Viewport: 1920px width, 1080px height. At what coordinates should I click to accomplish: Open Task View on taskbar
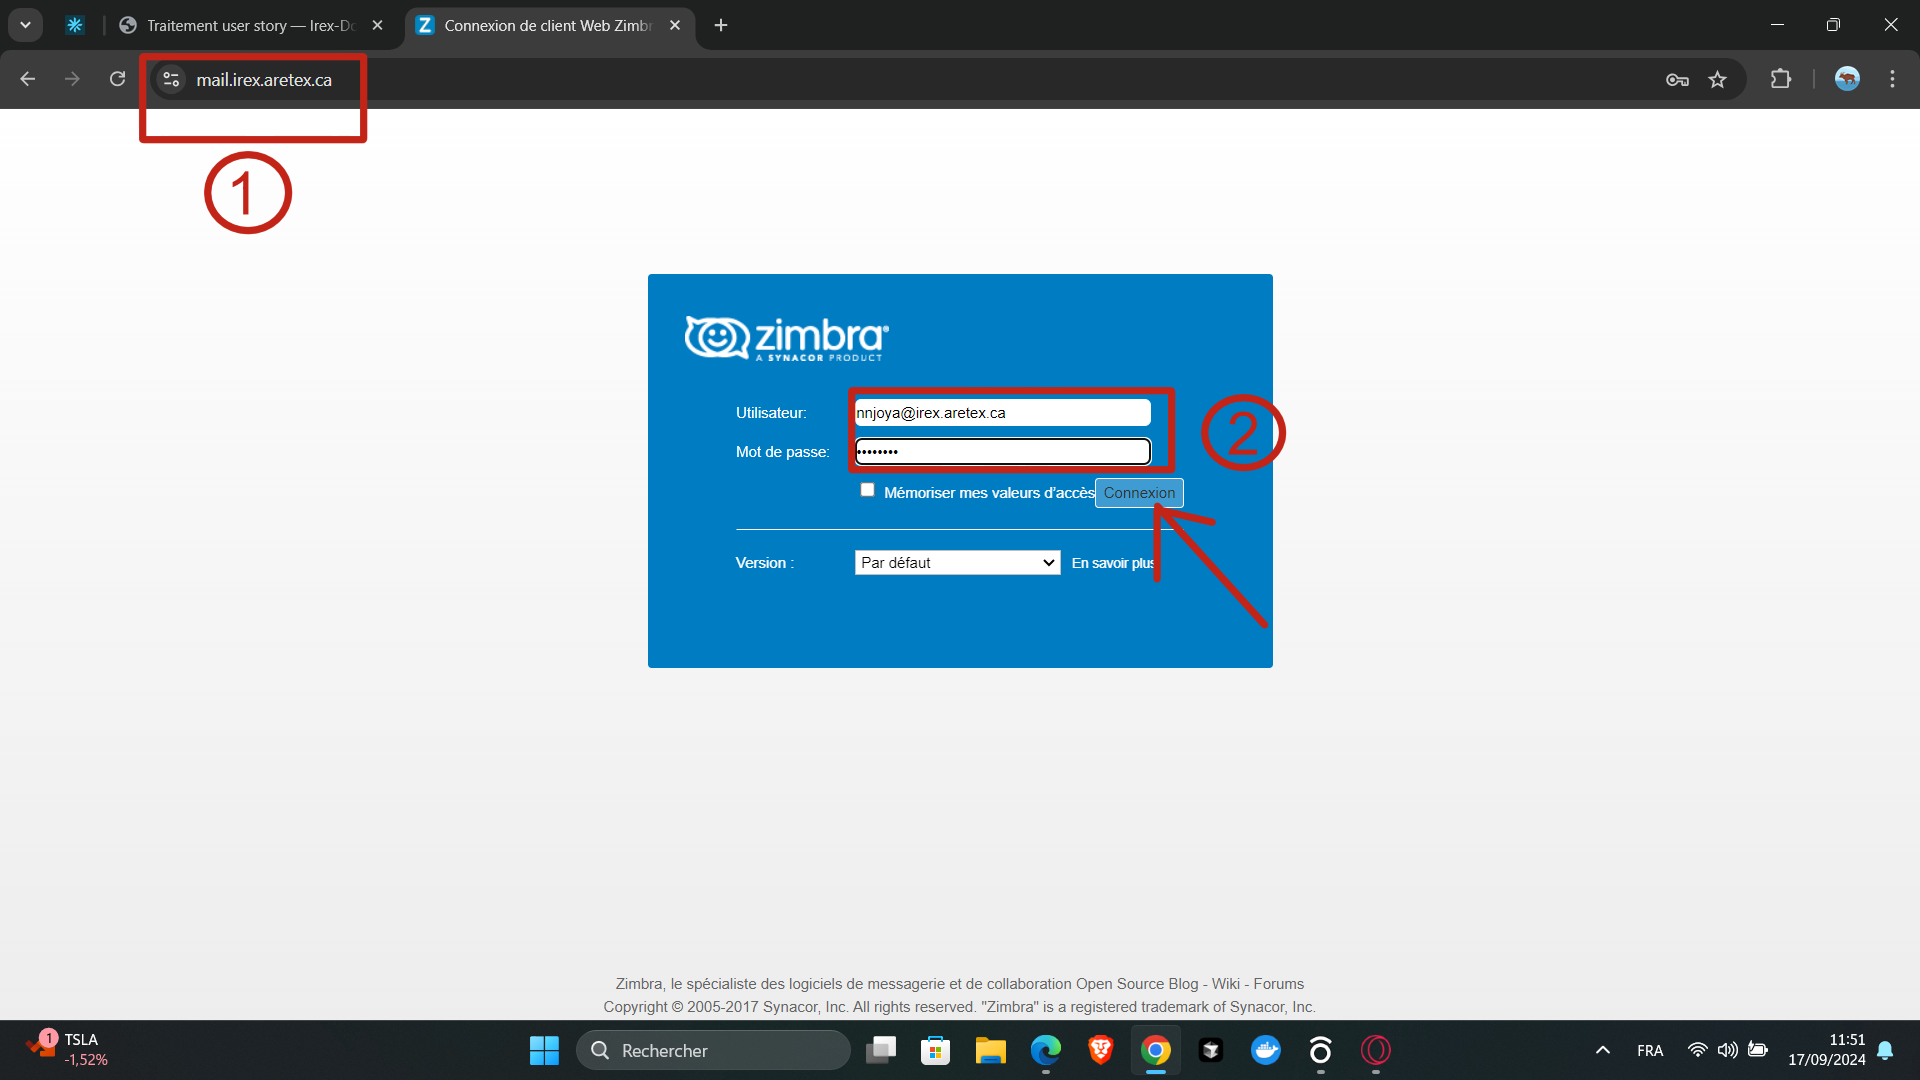[881, 1050]
